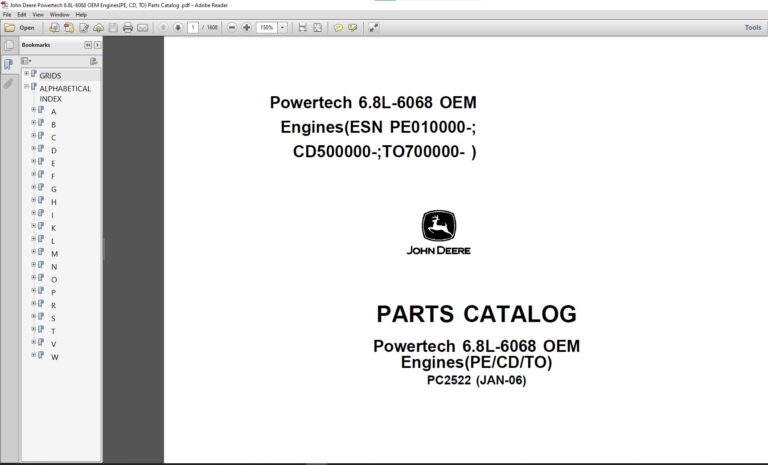Open the Tools pane

[753, 28]
